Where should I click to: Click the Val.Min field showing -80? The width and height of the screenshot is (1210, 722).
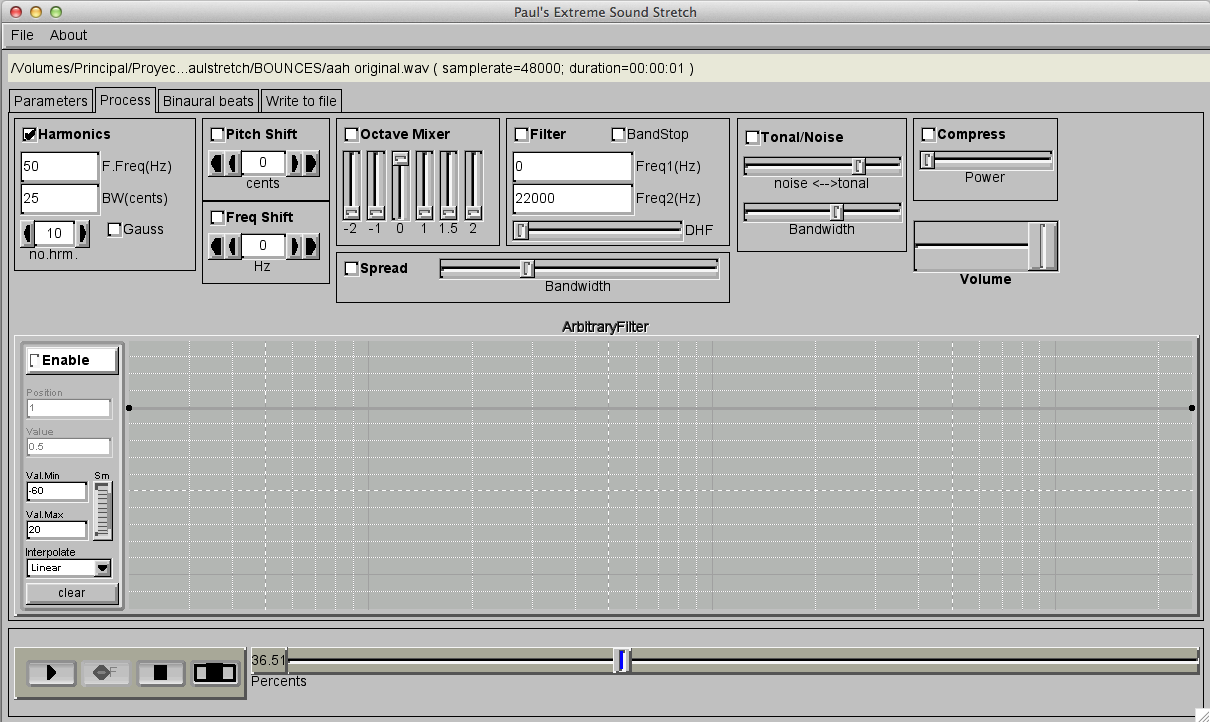coord(57,491)
